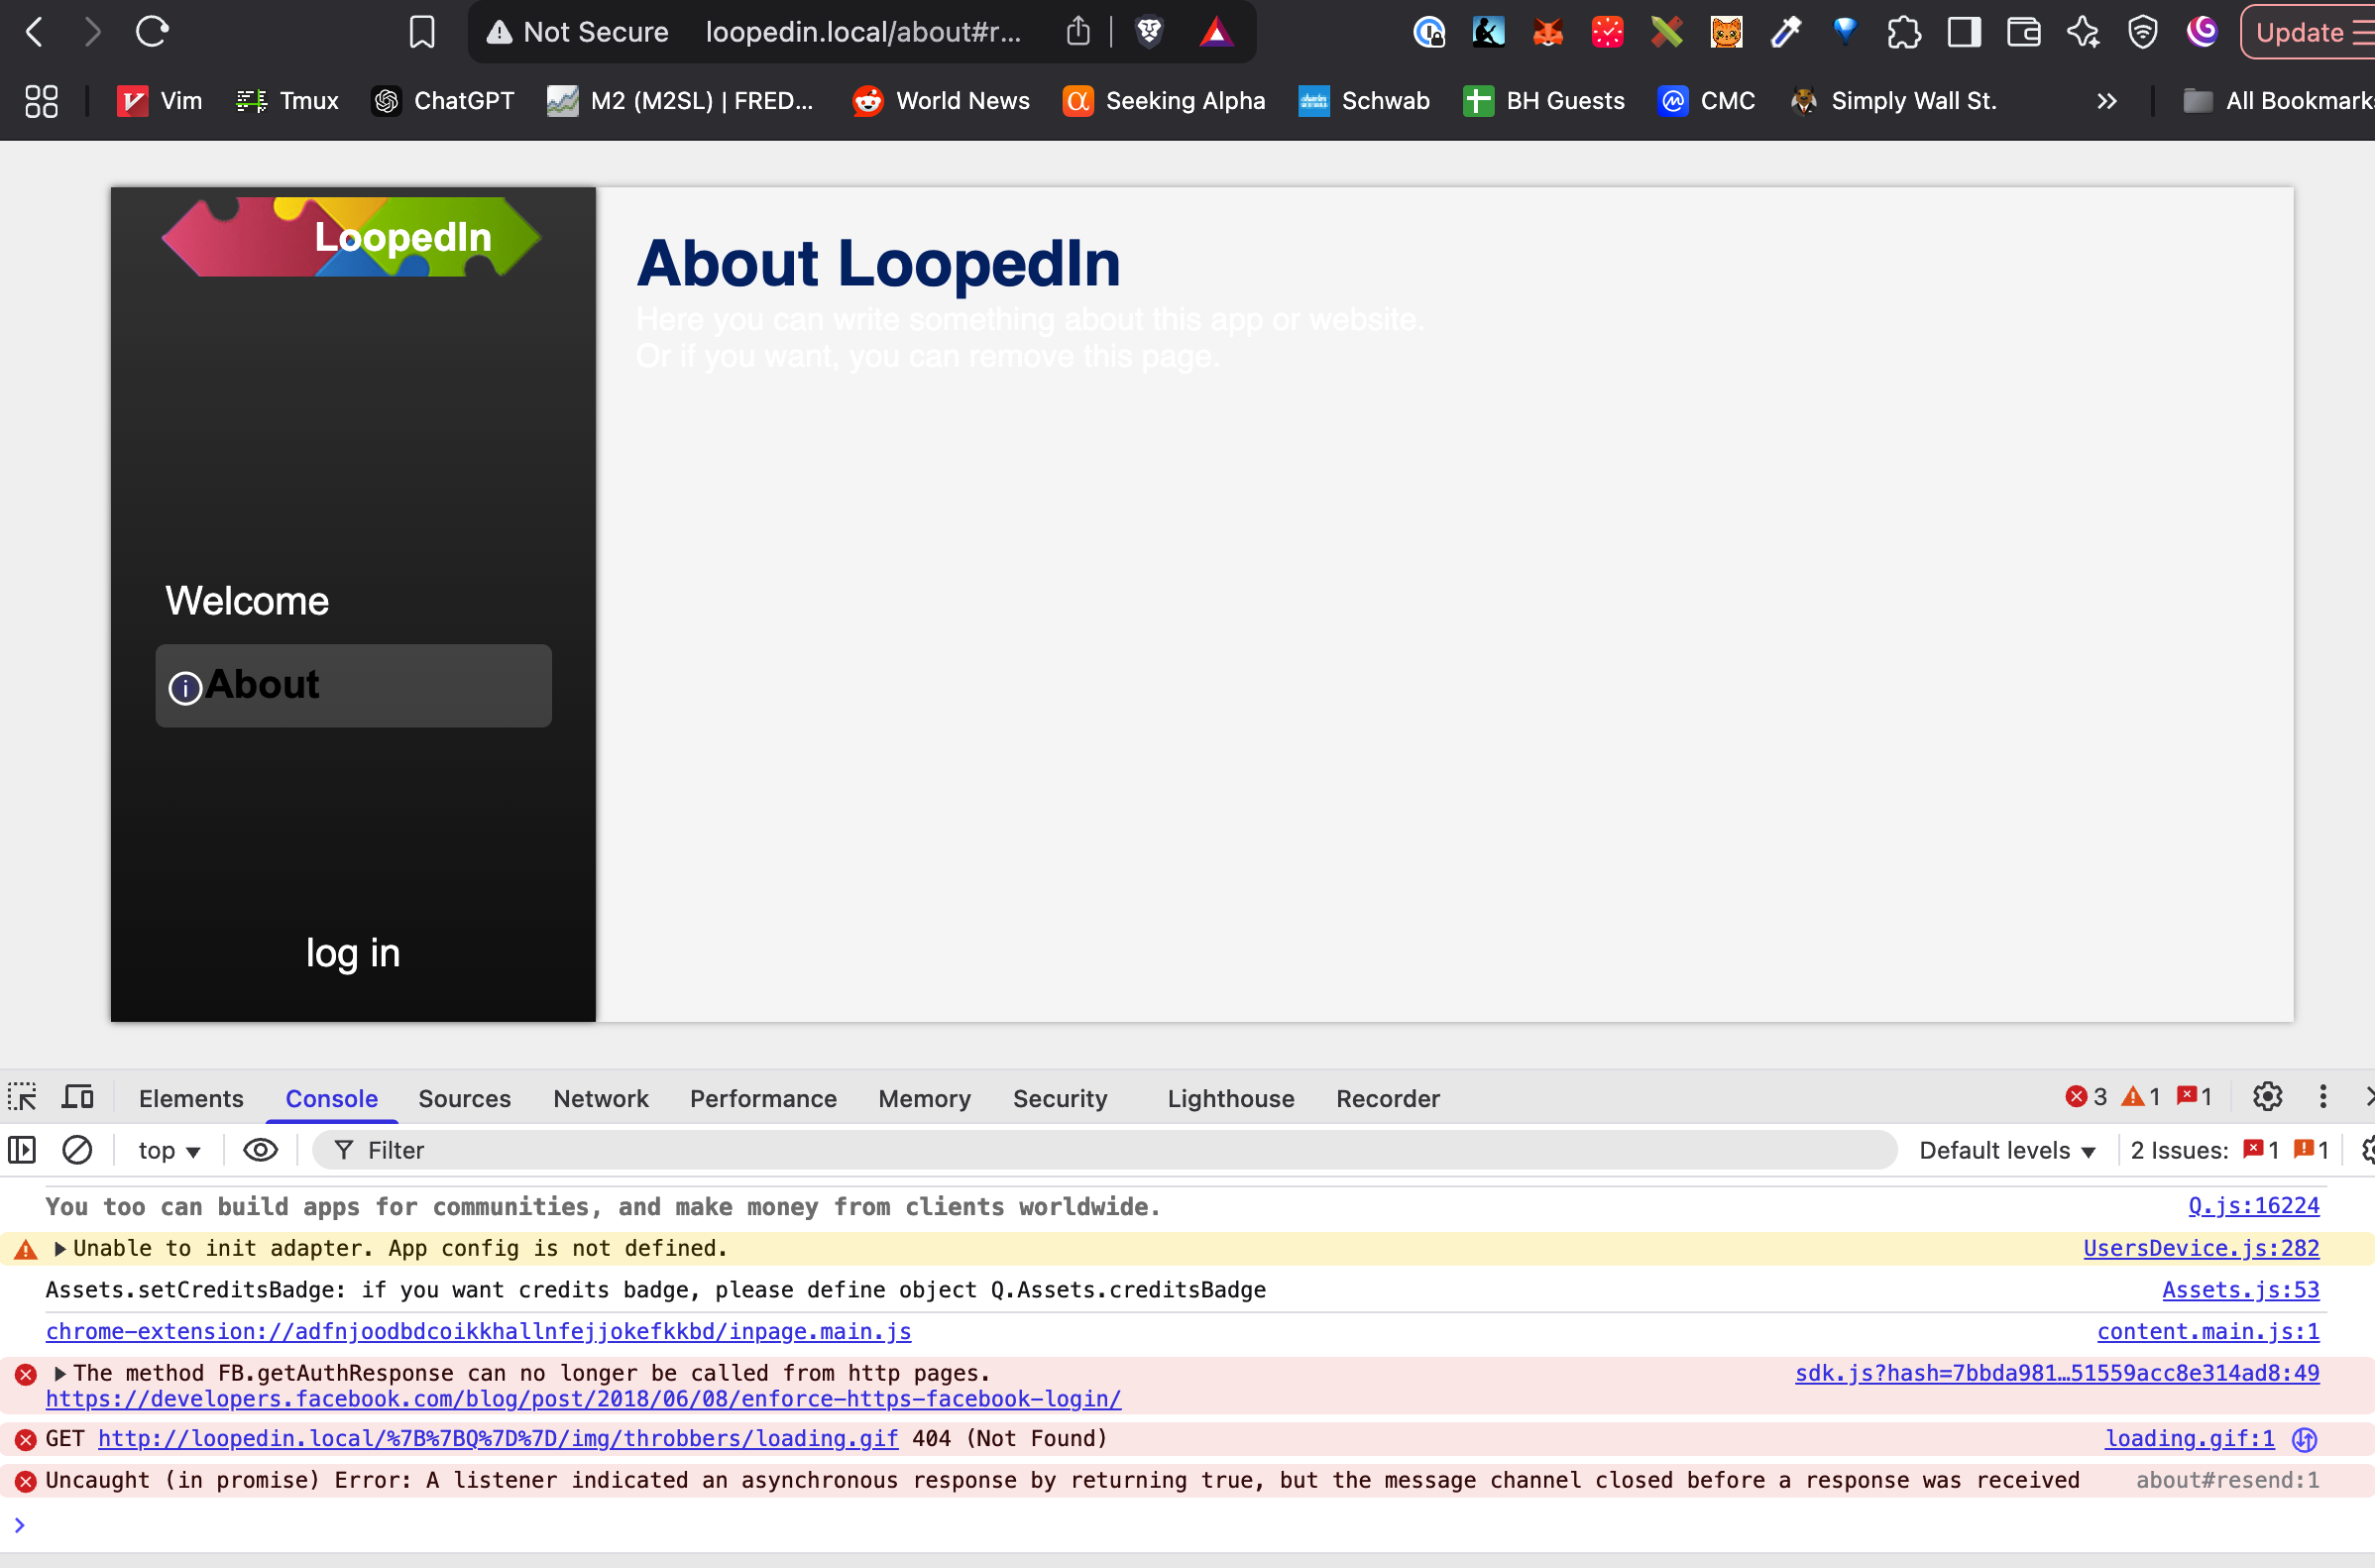Toggle the console sidebar icon
2375x1568 pixels.
(x=22, y=1150)
